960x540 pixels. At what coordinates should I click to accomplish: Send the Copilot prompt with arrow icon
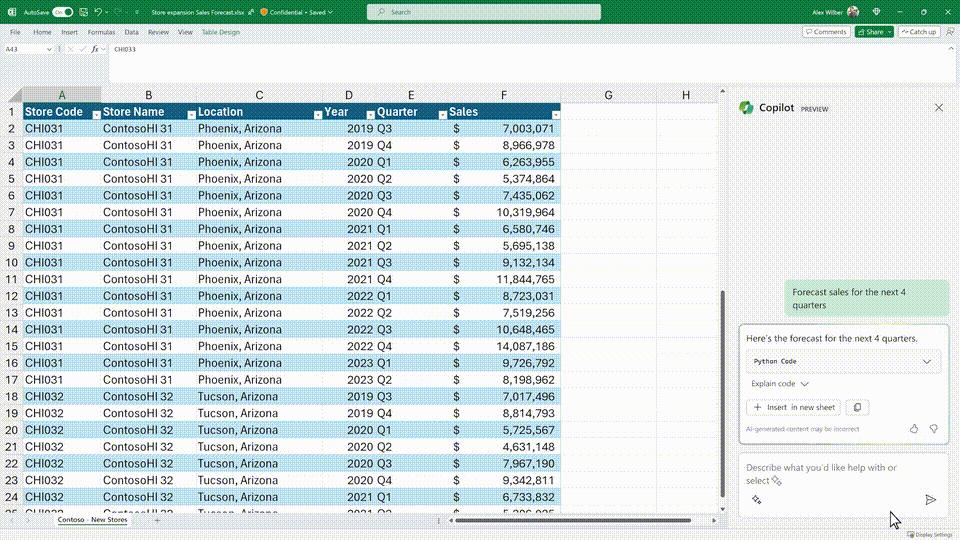(930, 499)
